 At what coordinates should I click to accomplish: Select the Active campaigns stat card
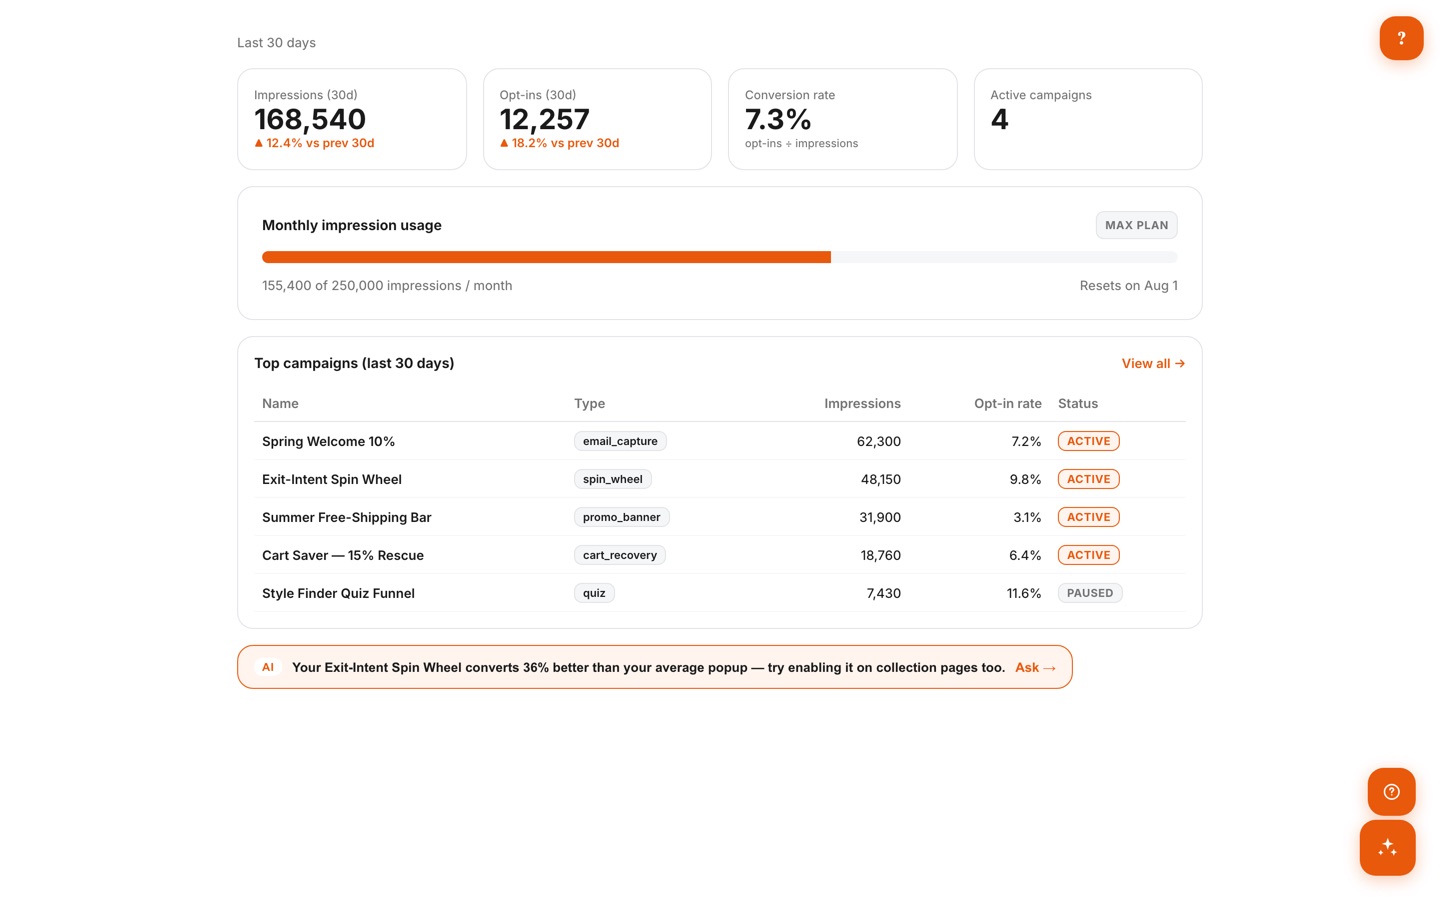click(1088, 119)
